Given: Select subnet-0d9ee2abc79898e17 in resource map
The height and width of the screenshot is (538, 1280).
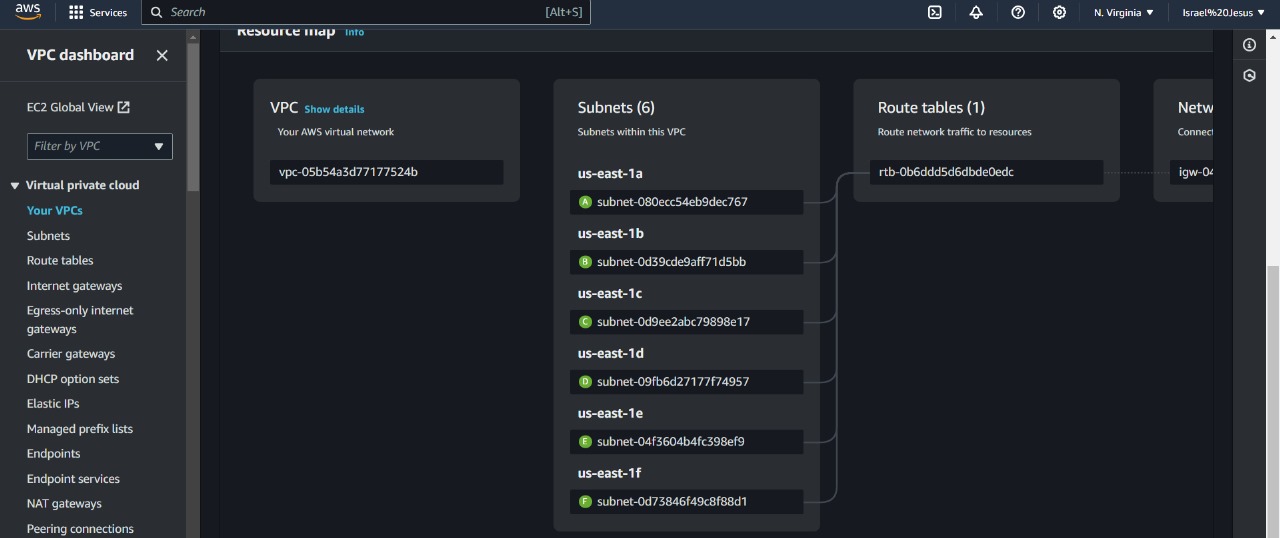Looking at the screenshot, I should click(686, 322).
